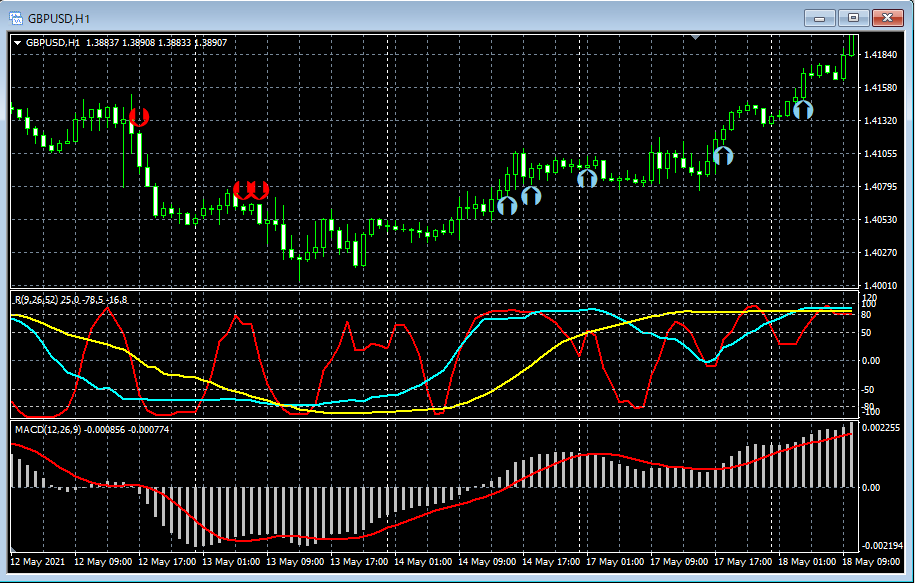
Task: Click the blue buy arrow near 17 May 17:00
Action: point(723,155)
